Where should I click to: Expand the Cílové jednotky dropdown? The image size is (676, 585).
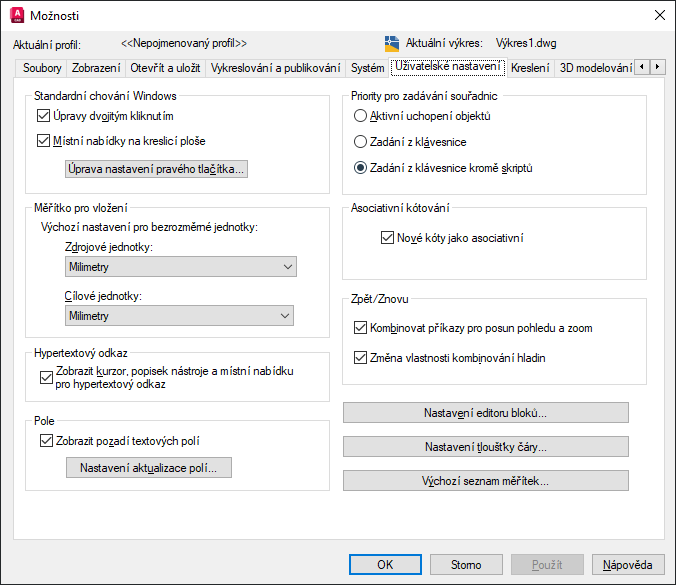tap(180, 316)
